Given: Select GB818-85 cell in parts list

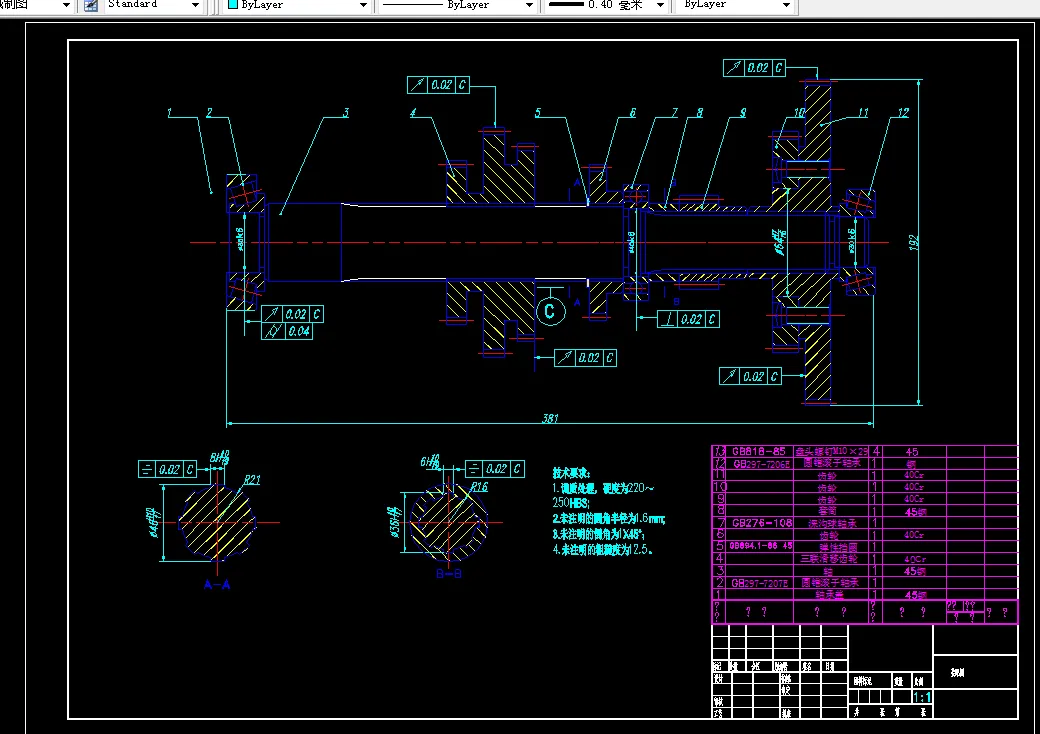Looking at the screenshot, I should [x=760, y=452].
